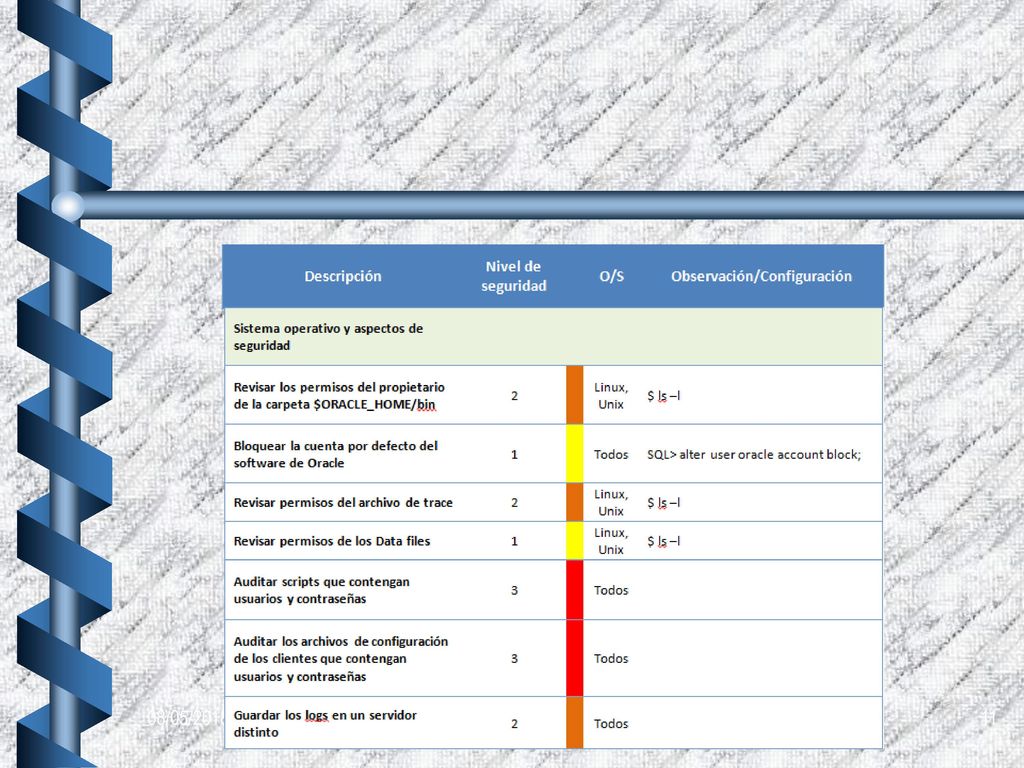Select "SQL> alter user oracle account block;" command
This screenshot has height=768, width=1024.
pyautogui.click(x=754, y=455)
